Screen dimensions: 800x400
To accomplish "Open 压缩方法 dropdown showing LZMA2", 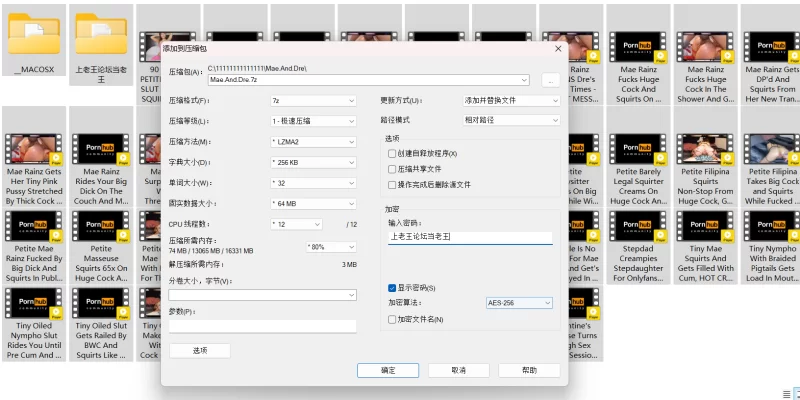I will 313,142.
